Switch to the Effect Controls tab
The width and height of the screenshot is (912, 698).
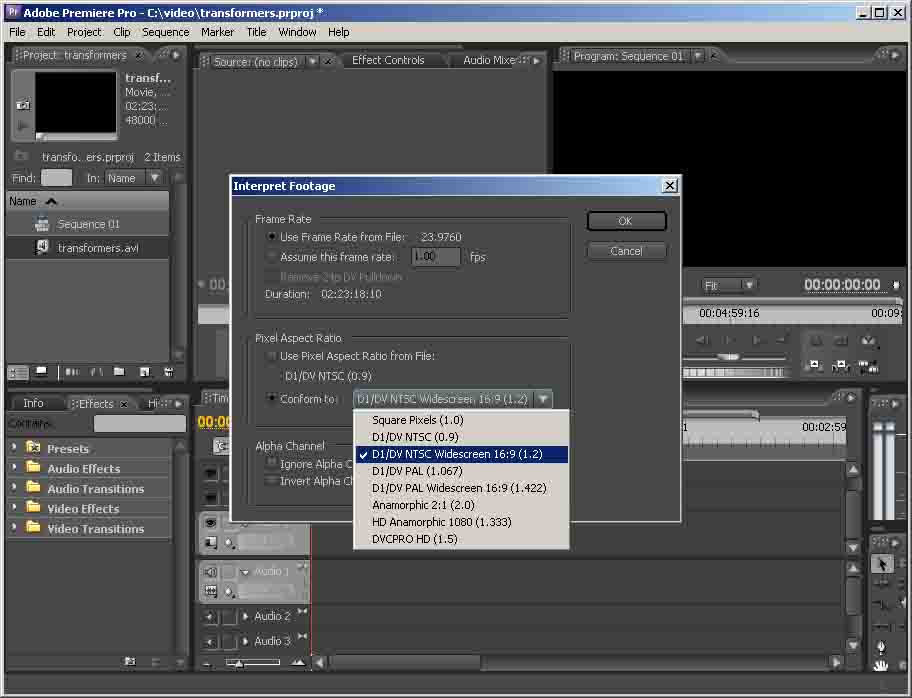[388, 60]
